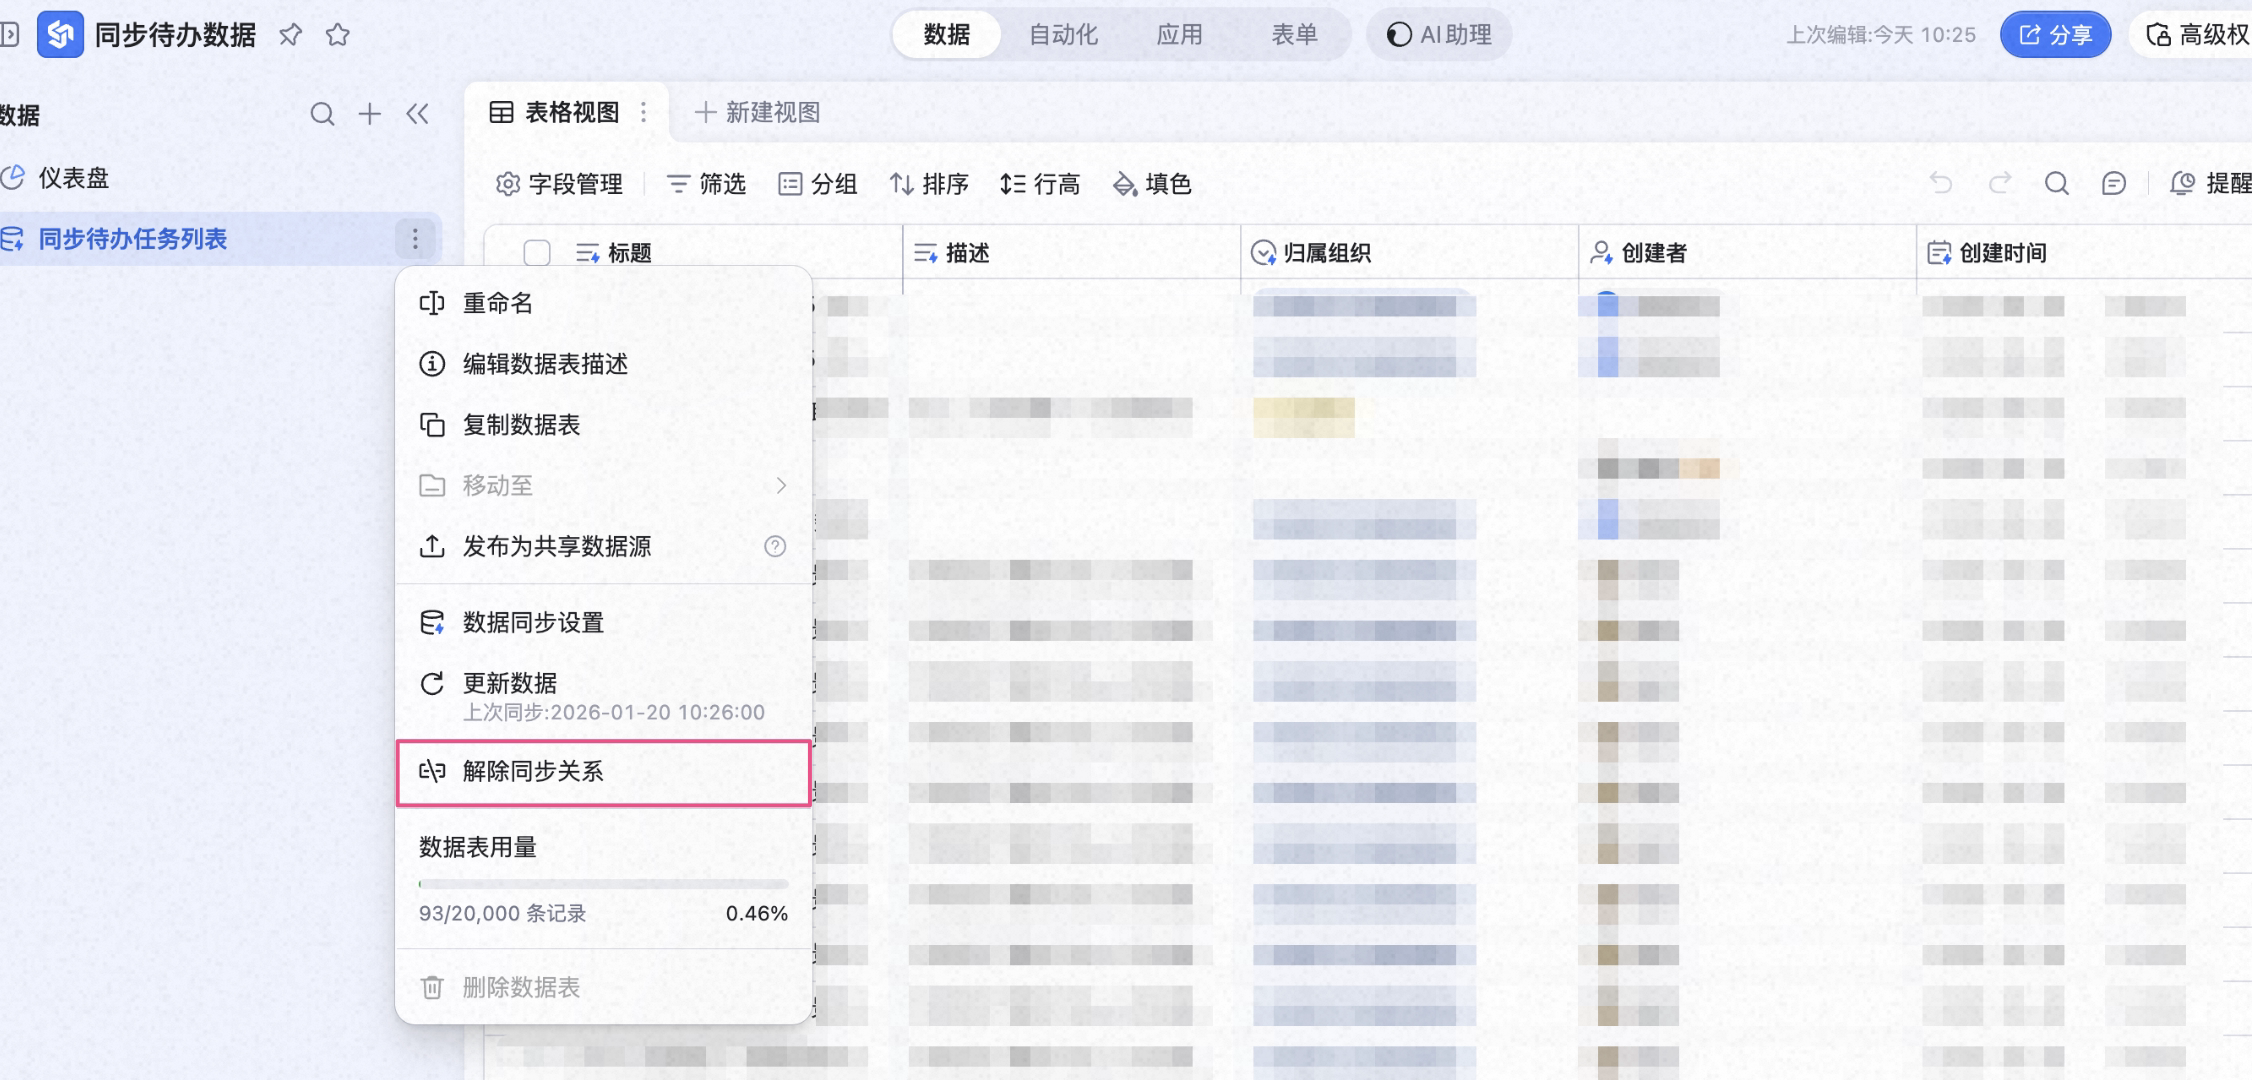2252x1080 pixels.
Task: Add new item with sidebar plus icon
Action: [x=370, y=114]
